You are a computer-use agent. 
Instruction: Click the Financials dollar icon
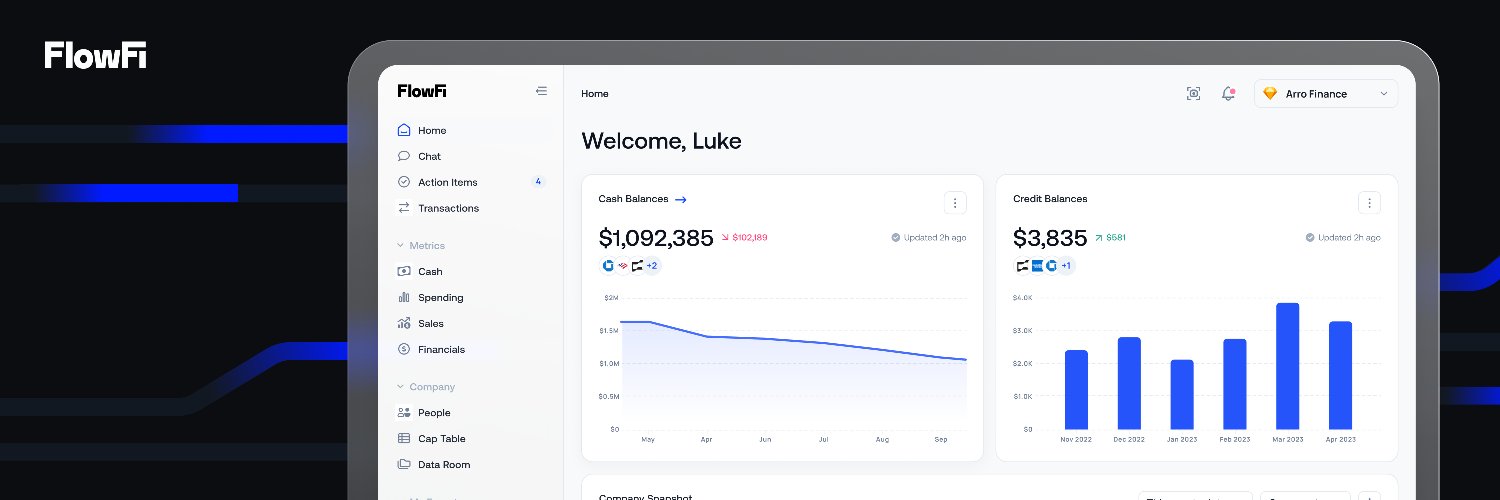tap(404, 349)
